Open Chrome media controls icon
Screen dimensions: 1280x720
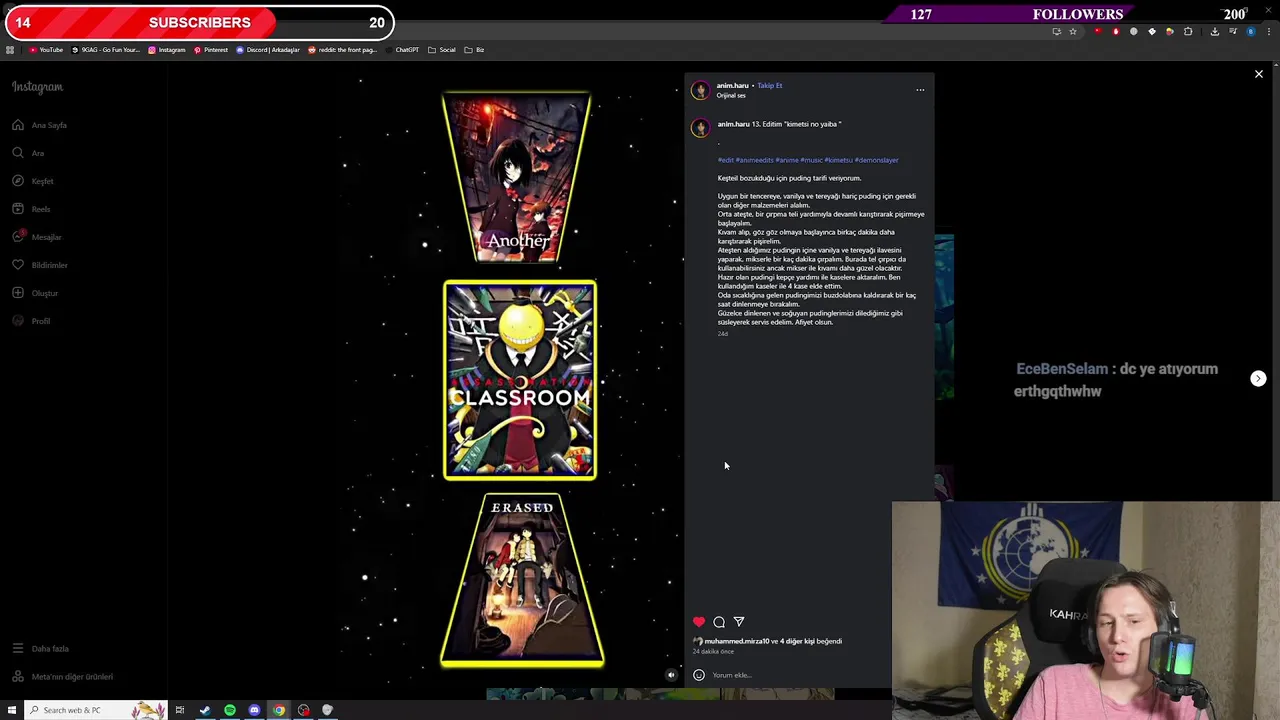click(x=1232, y=31)
